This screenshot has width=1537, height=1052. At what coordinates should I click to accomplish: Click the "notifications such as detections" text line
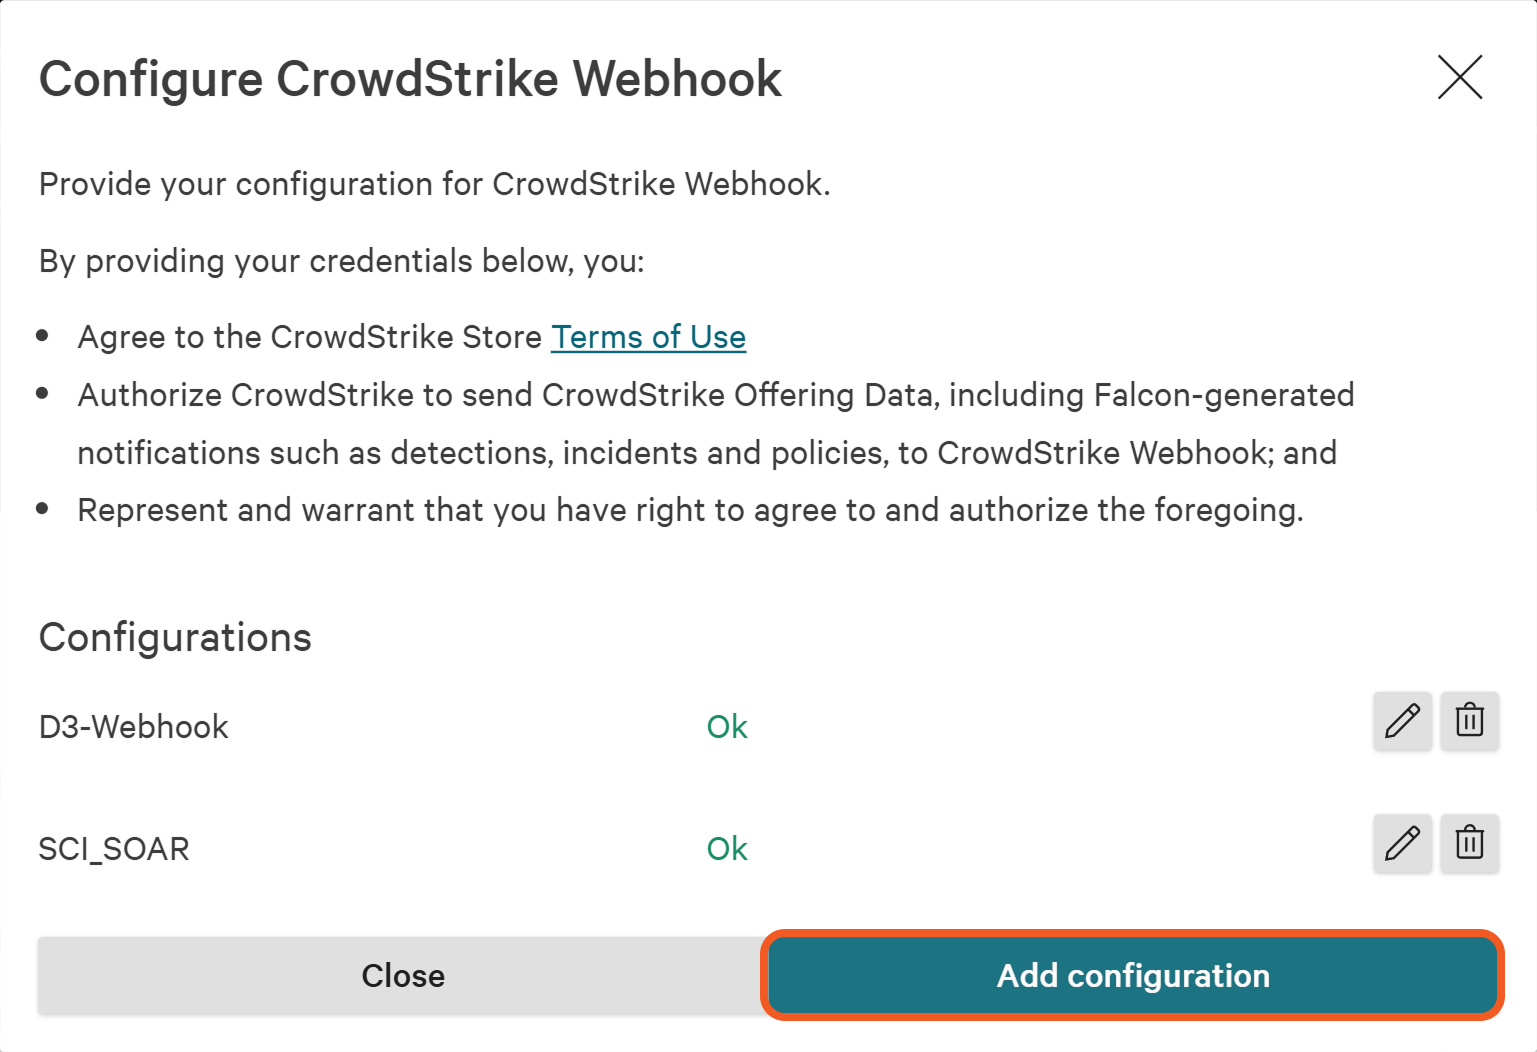[706, 453]
